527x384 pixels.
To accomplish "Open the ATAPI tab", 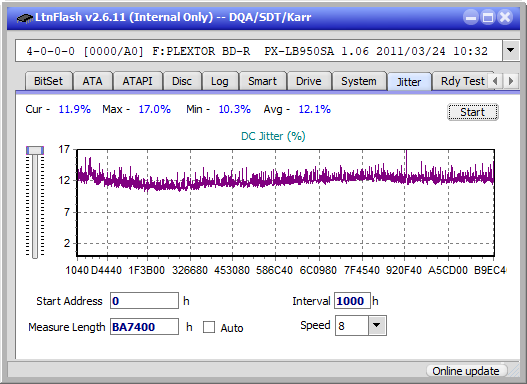I will pos(137,81).
